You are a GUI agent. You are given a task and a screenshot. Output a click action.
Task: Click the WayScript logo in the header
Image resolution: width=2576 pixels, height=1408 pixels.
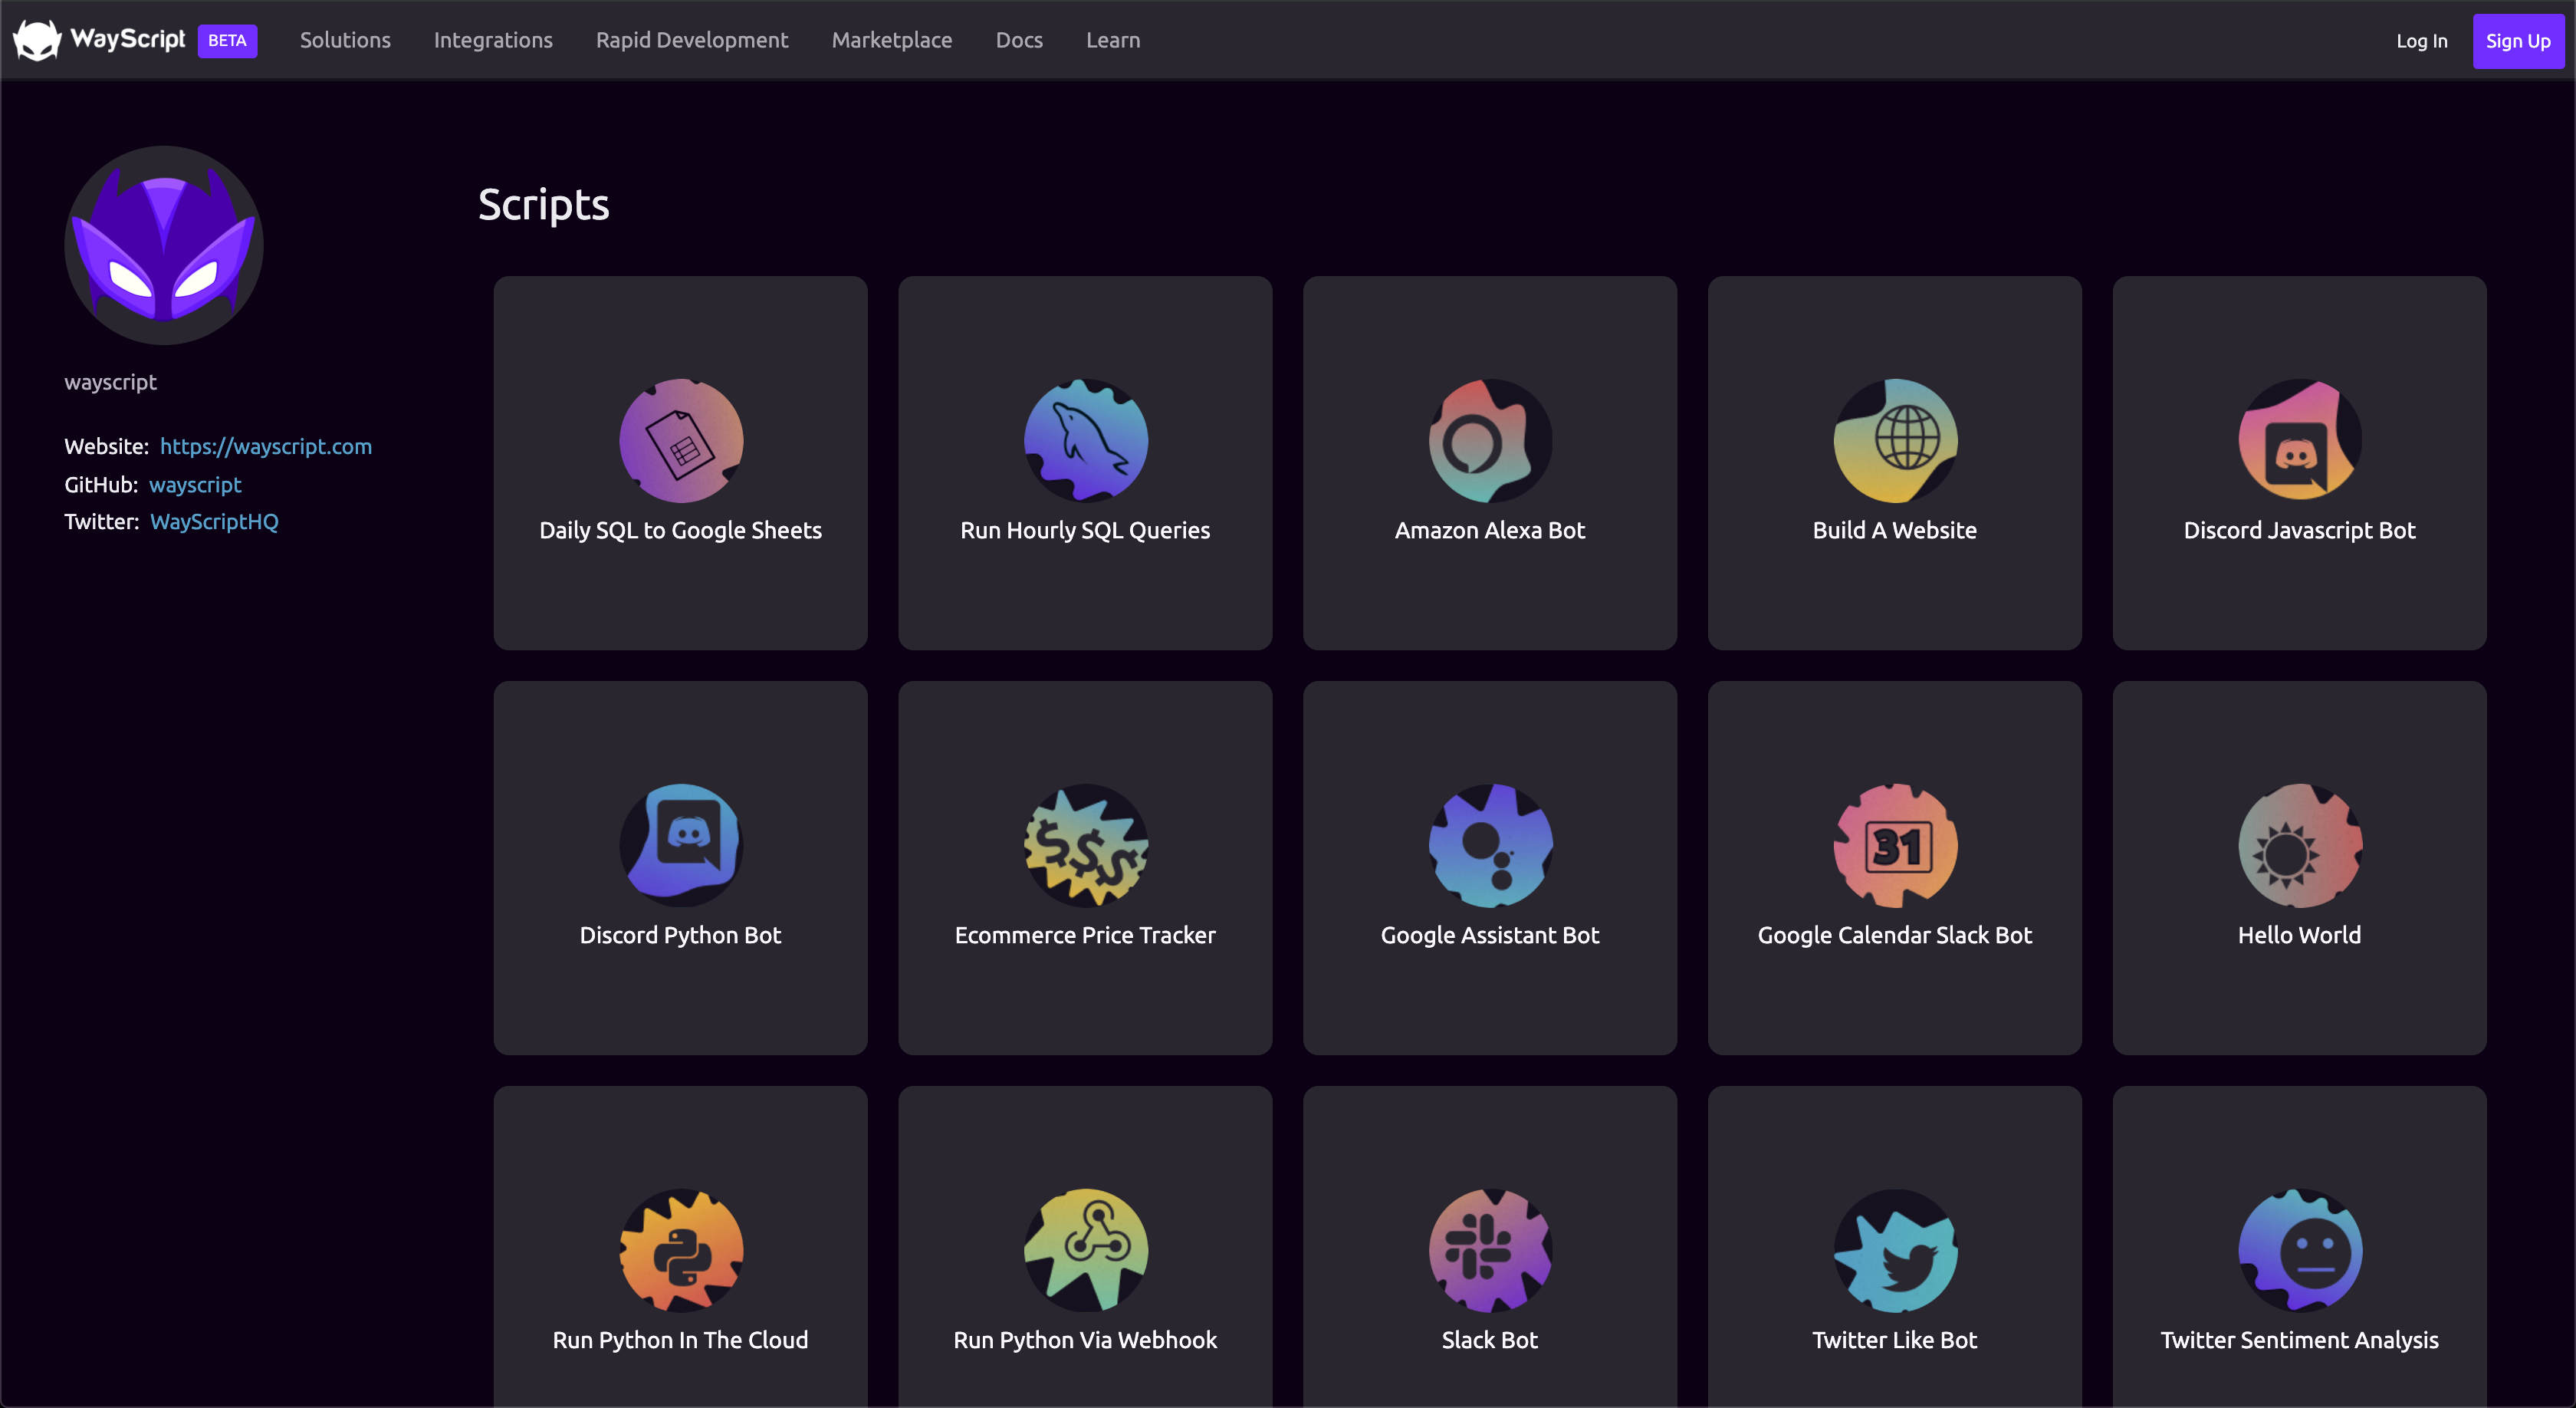pyautogui.click(x=99, y=40)
